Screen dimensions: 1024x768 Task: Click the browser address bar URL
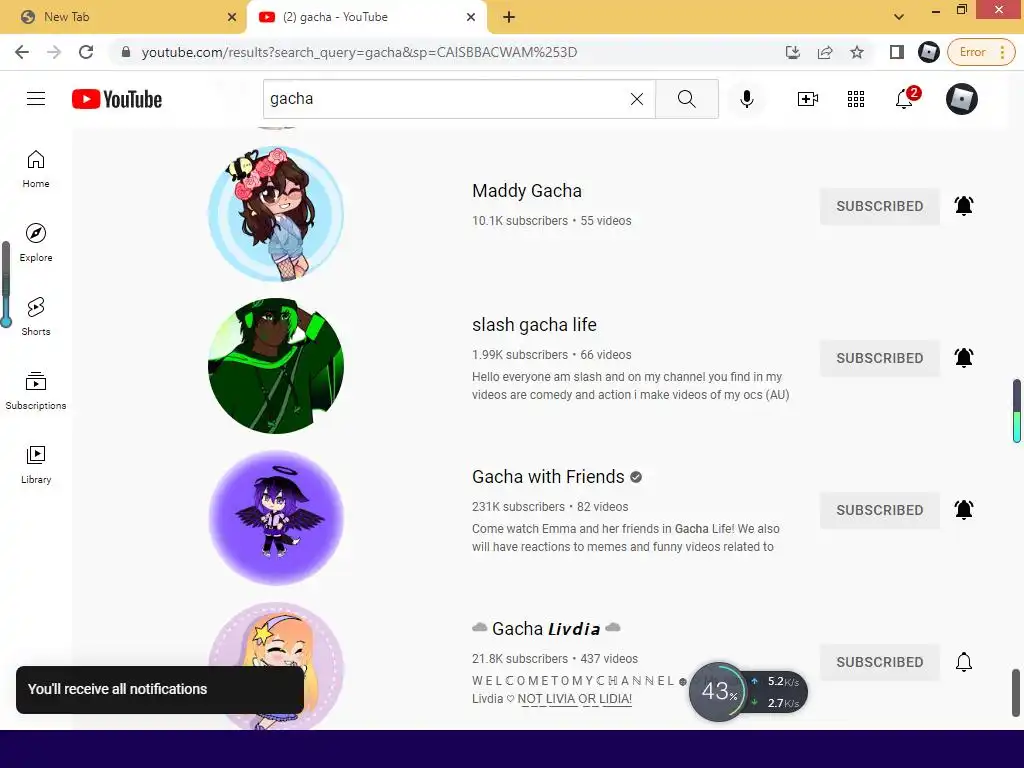coord(359,52)
